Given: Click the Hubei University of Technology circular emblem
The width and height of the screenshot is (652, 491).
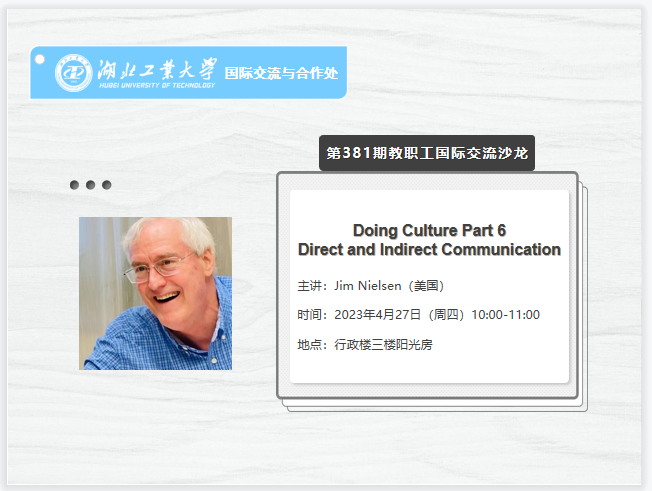Looking at the screenshot, I should pos(72,72).
